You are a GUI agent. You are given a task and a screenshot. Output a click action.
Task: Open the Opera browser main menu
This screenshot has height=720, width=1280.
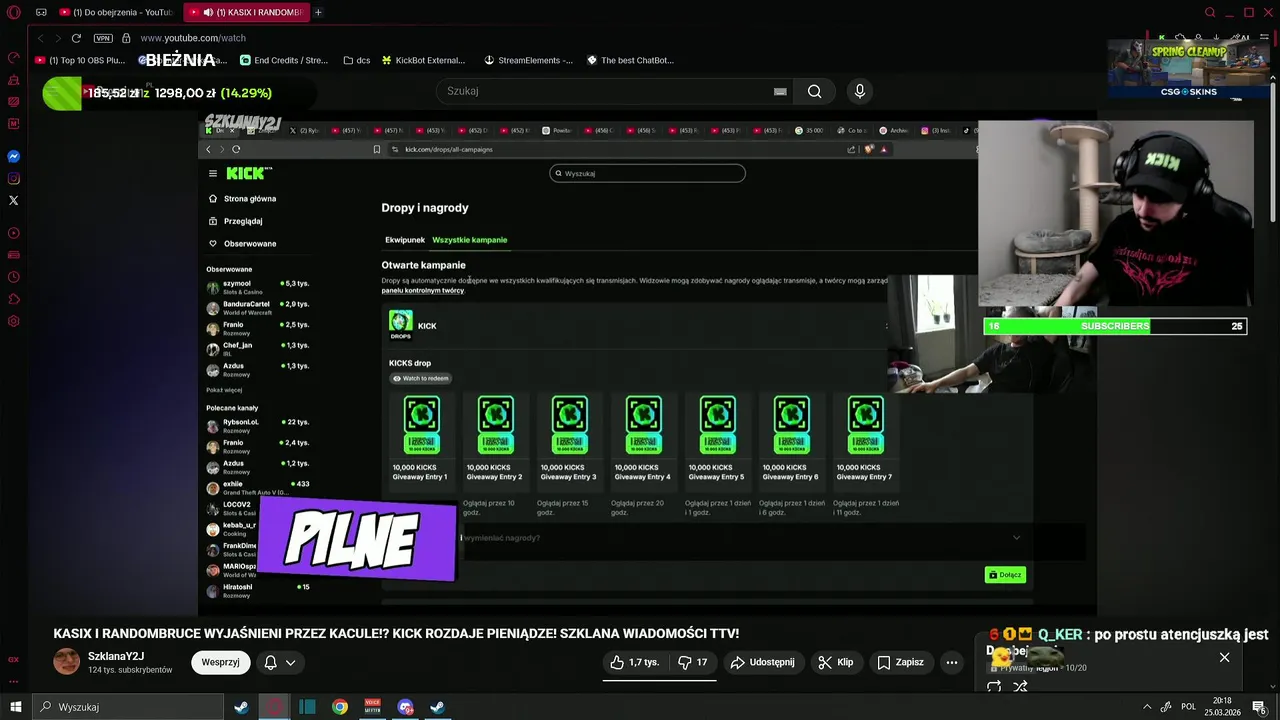[x=13, y=12]
